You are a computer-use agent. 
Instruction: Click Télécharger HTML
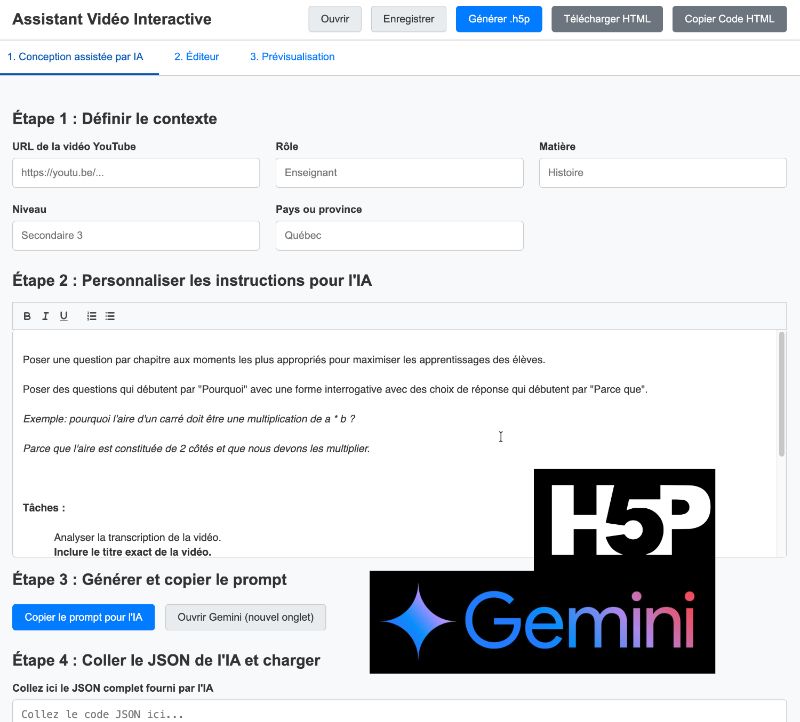coord(606,18)
